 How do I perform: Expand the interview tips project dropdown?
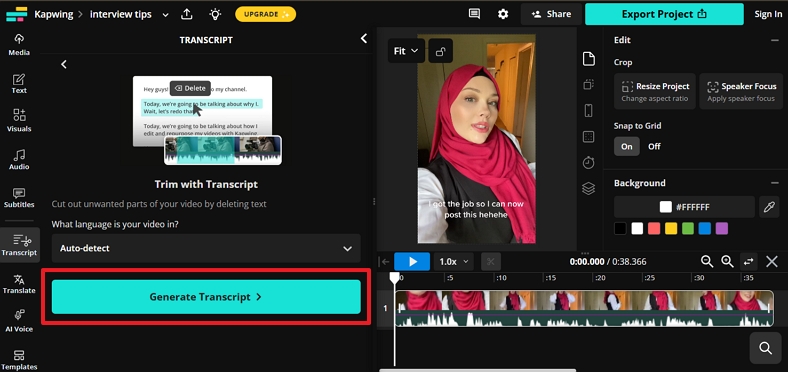pyautogui.click(x=165, y=15)
